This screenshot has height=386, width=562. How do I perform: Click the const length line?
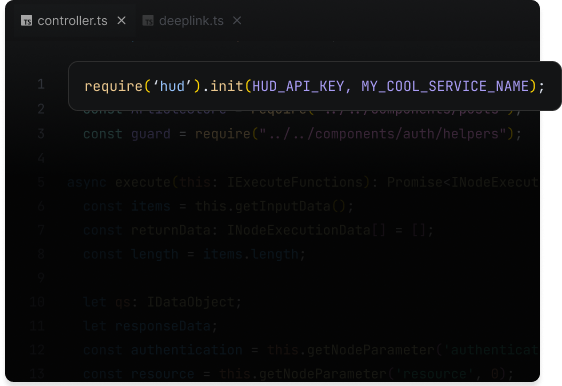(x=194, y=254)
